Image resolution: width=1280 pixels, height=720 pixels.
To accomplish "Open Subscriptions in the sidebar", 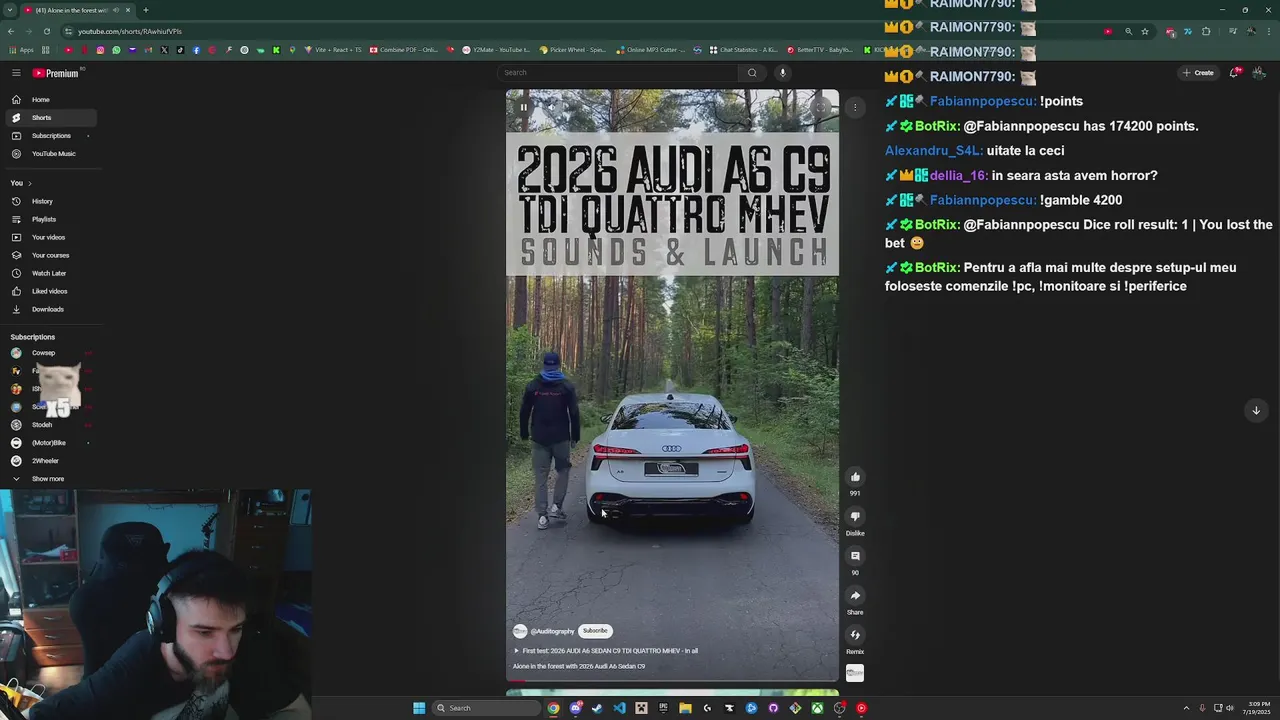I will coord(51,136).
